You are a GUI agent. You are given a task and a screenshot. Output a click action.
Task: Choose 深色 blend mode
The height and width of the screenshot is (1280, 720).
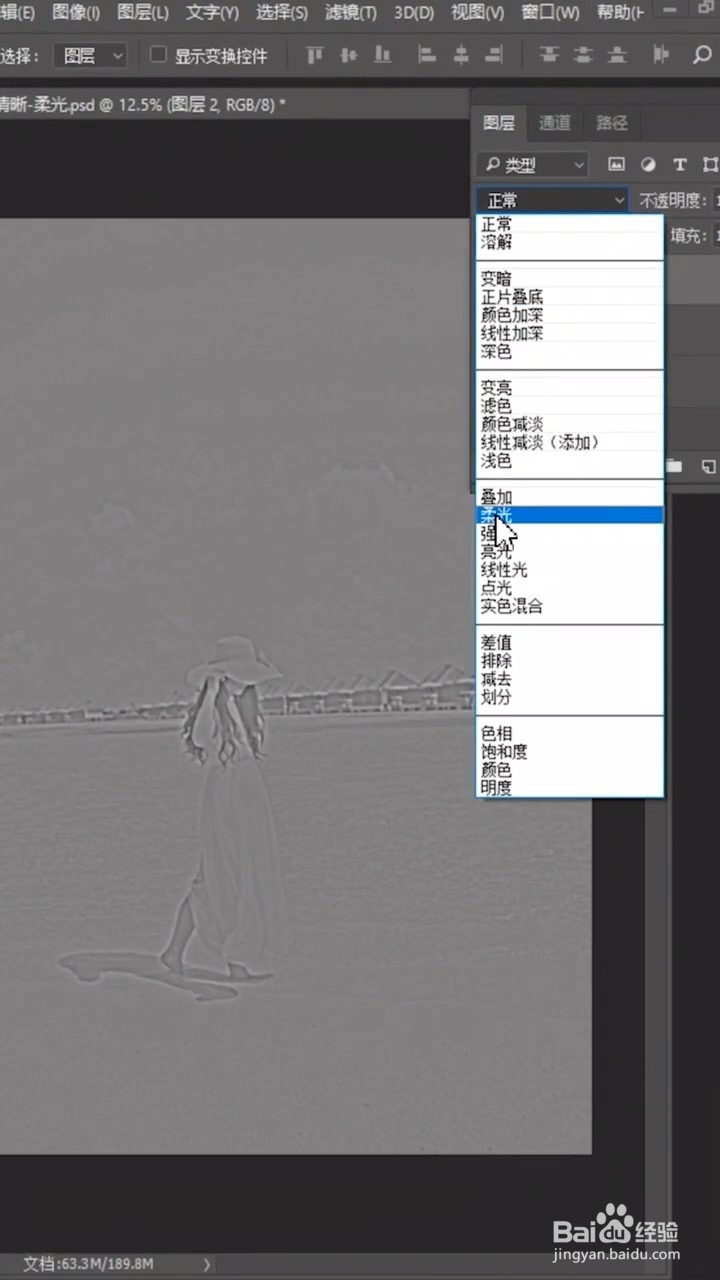click(x=568, y=352)
